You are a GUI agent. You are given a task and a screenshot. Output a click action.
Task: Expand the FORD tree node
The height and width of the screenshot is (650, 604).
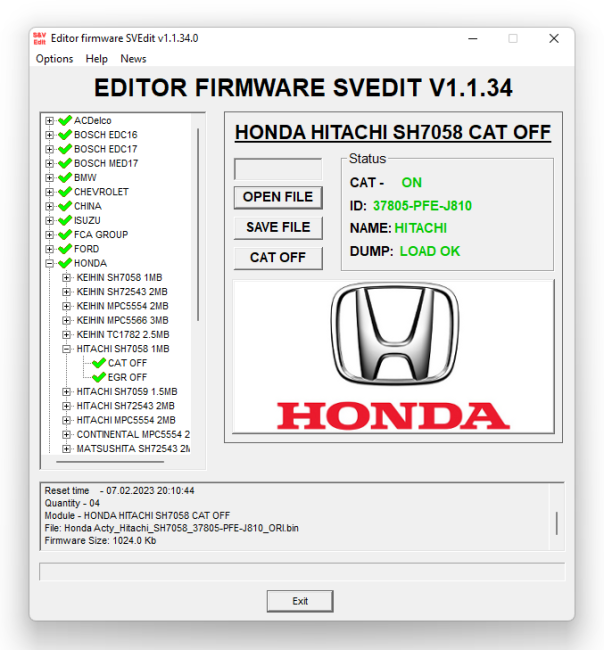49,249
